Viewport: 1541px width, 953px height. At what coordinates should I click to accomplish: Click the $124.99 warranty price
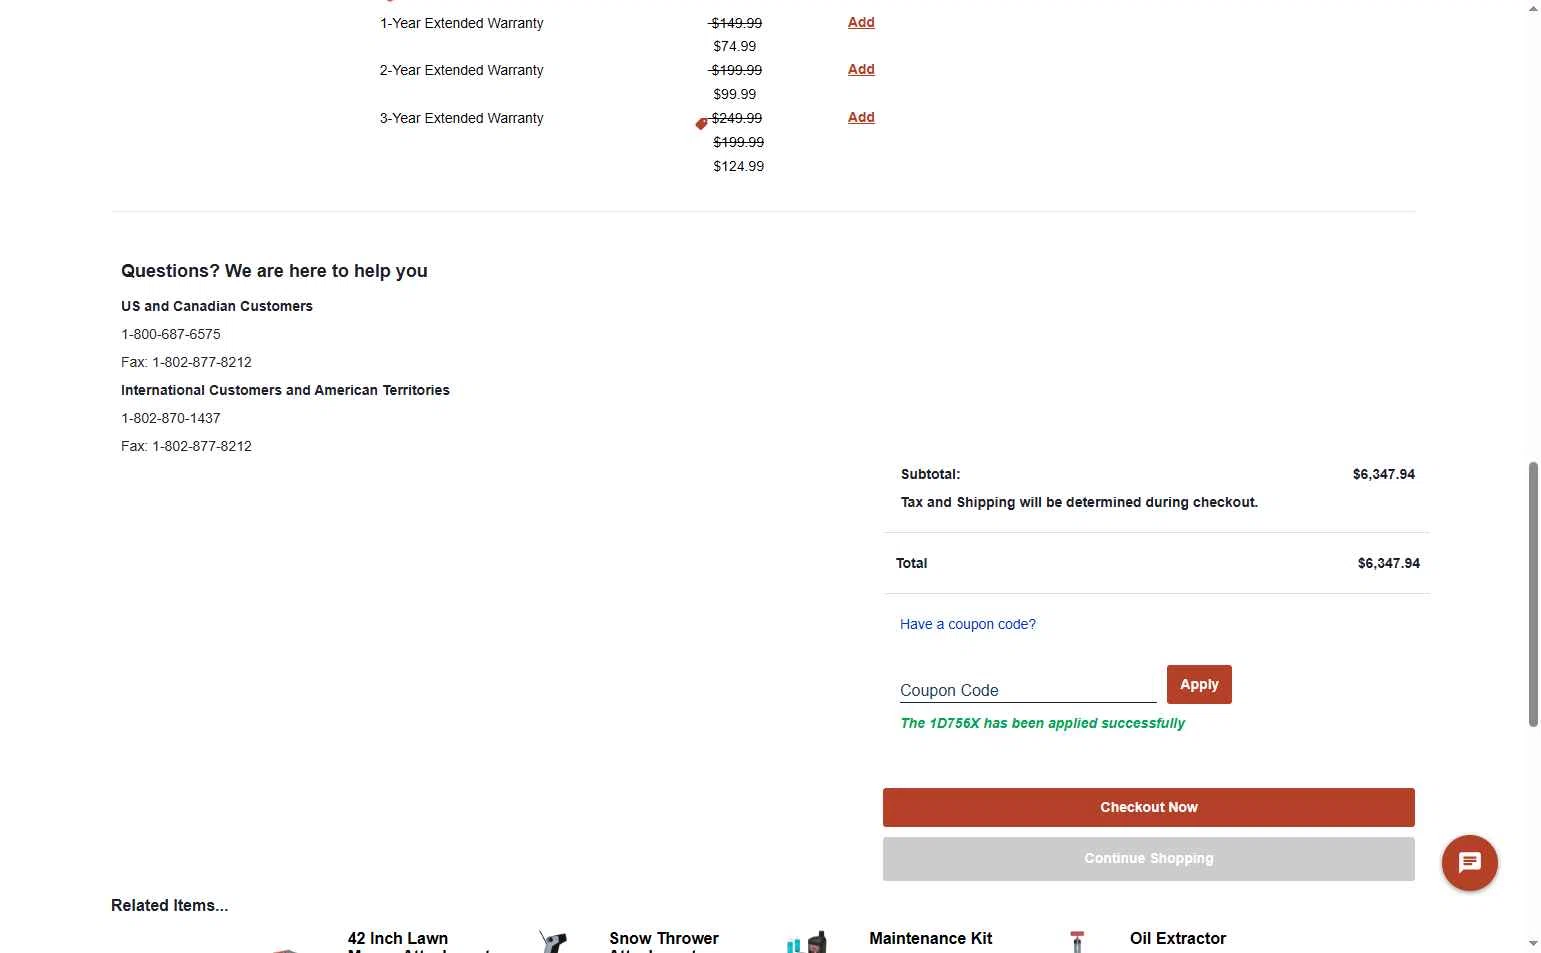pyautogui.click(x=738, y=166)
